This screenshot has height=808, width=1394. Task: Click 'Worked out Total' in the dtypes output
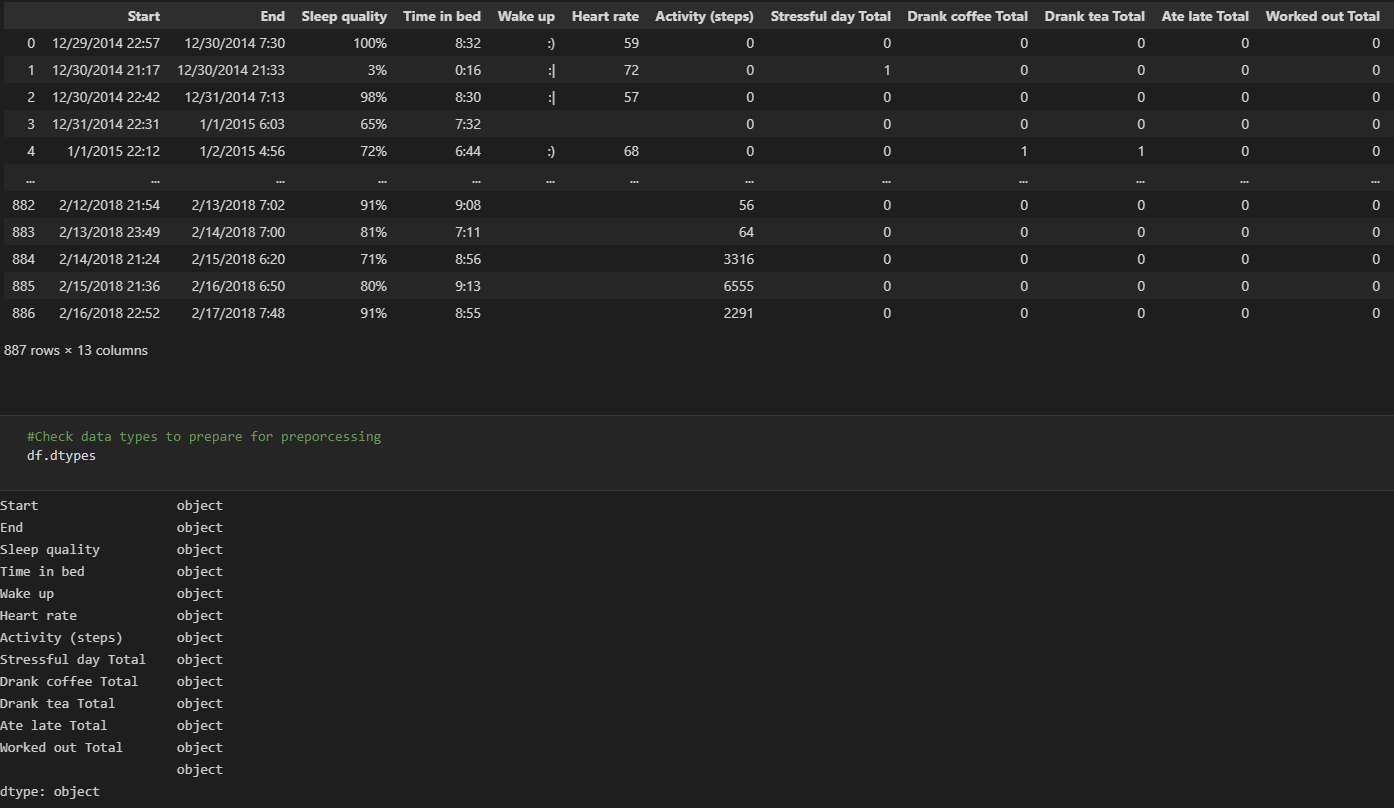(x=61, y=747)
